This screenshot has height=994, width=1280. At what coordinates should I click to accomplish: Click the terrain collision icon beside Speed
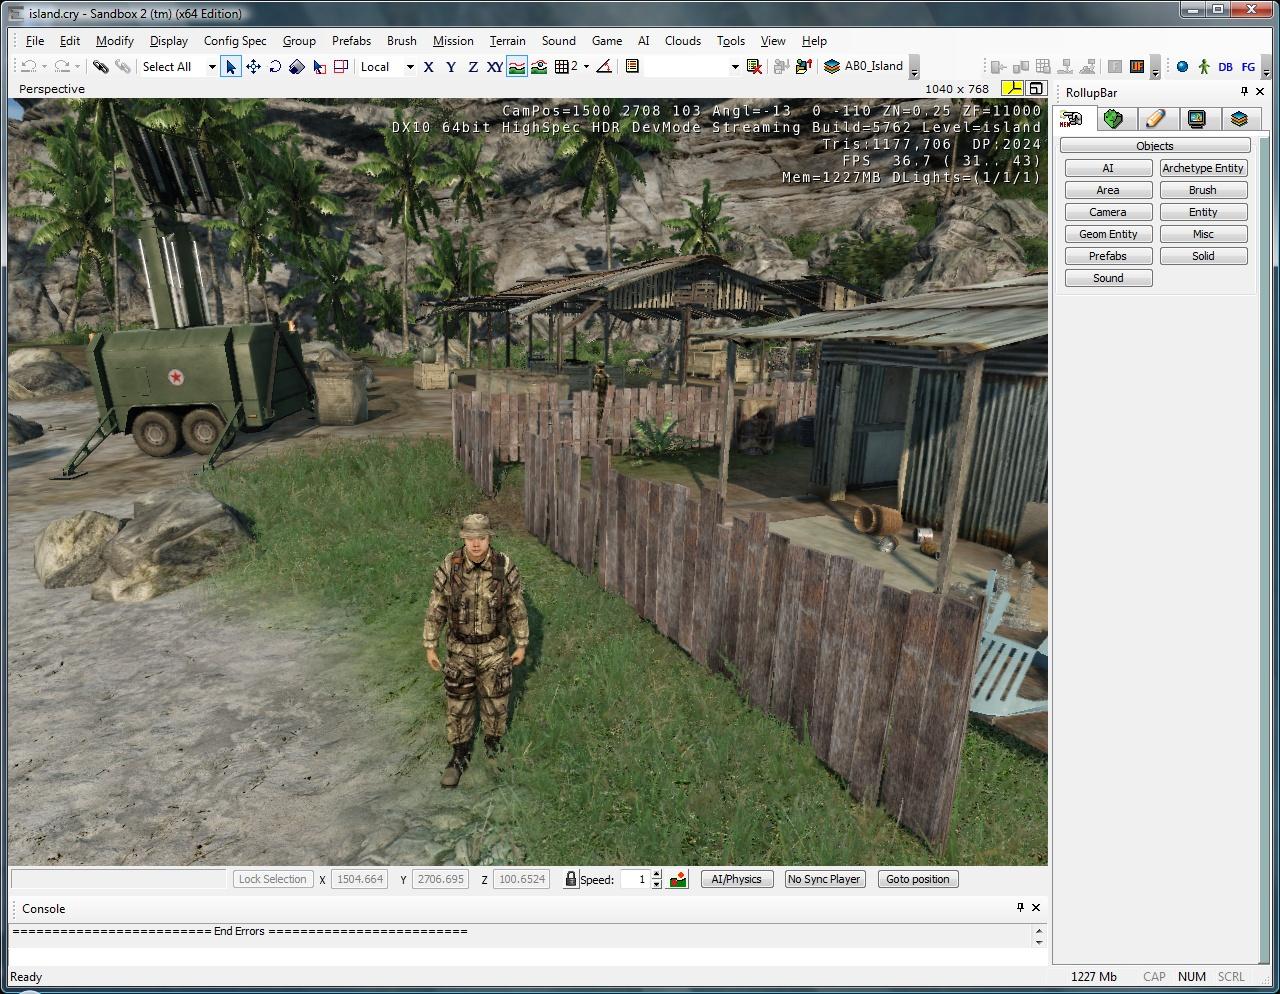[678, 879]
